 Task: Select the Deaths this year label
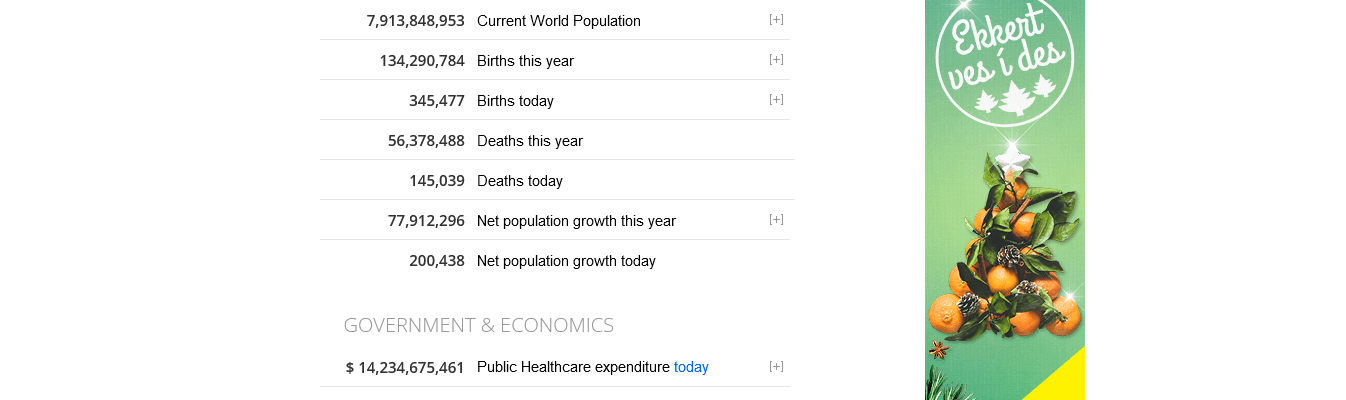point(530,141)
